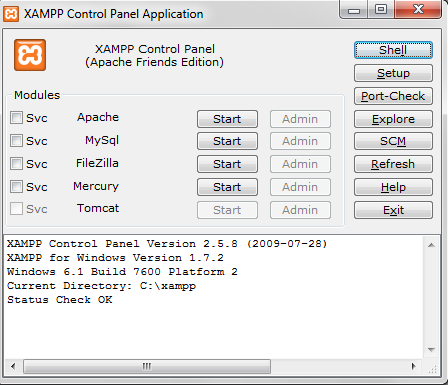Click the 'Status Check OK' log line
The image size is (448, 385).
tap(60, 300)
